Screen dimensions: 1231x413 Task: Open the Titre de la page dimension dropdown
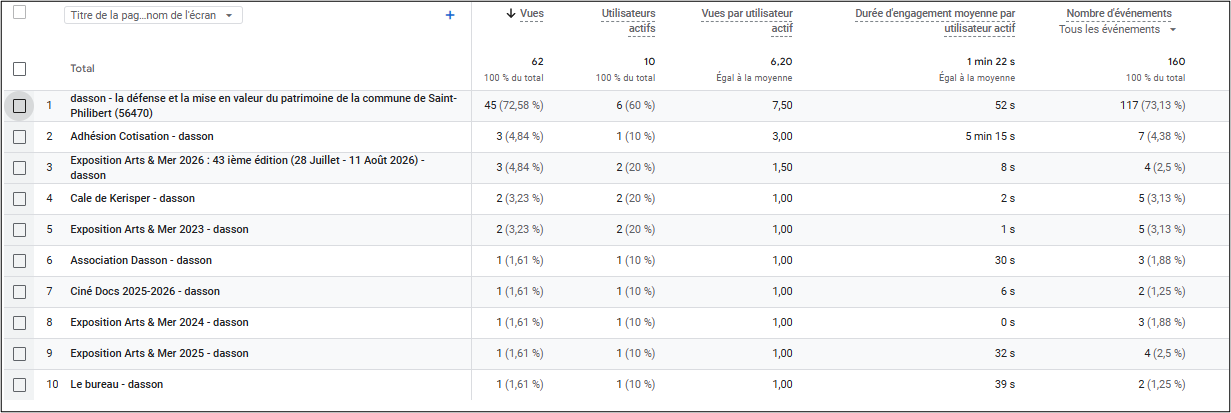153,16
